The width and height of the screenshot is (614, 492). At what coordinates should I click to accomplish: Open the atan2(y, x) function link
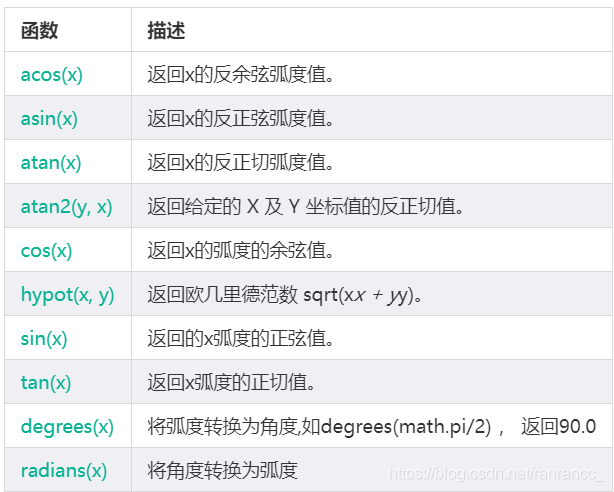coord(67,206)
